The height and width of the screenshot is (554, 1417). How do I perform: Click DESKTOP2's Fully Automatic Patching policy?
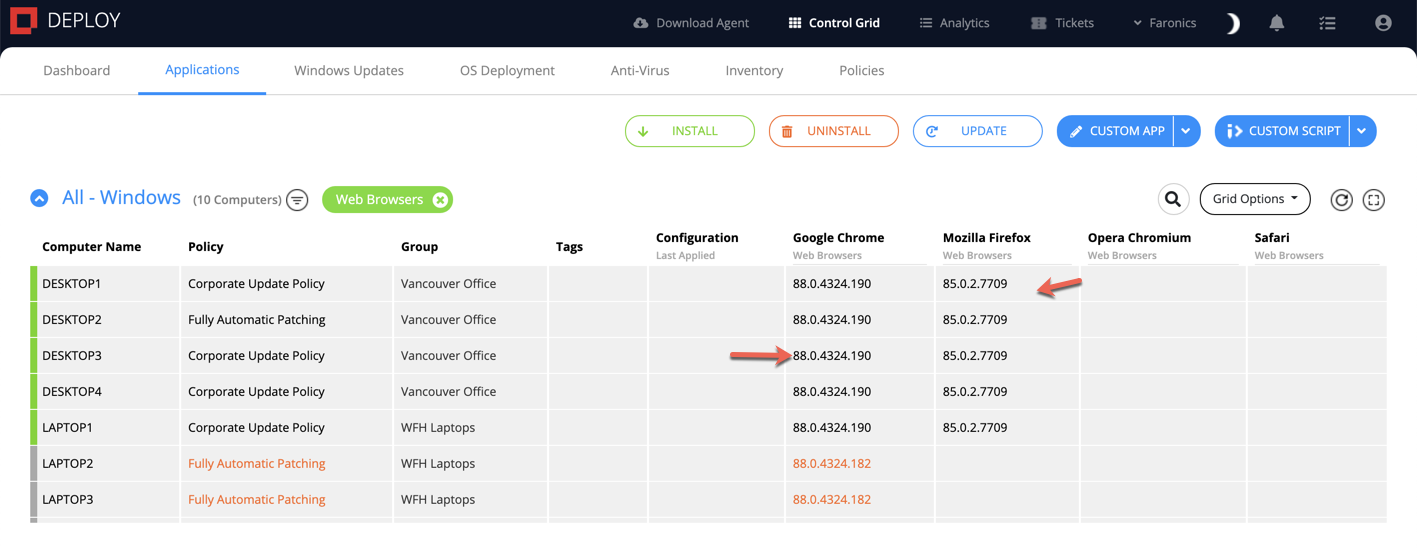[257, 320]
